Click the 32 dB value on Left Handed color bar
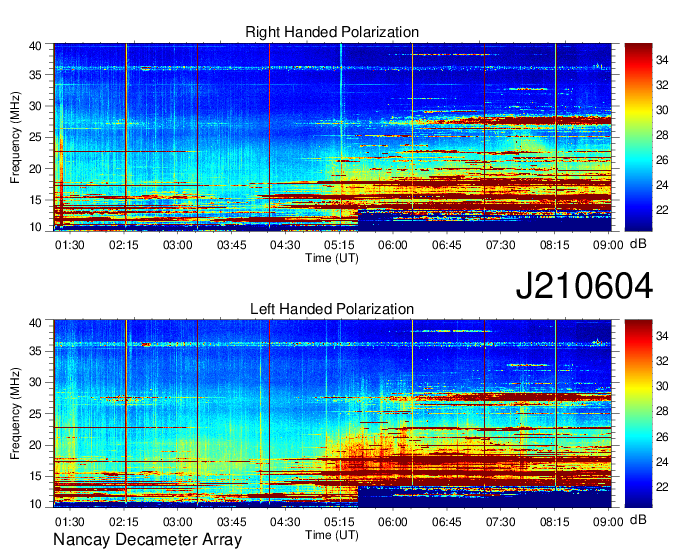Image resolution: width=680 pixels, height=552 pixels. click(x=662, y=361)
